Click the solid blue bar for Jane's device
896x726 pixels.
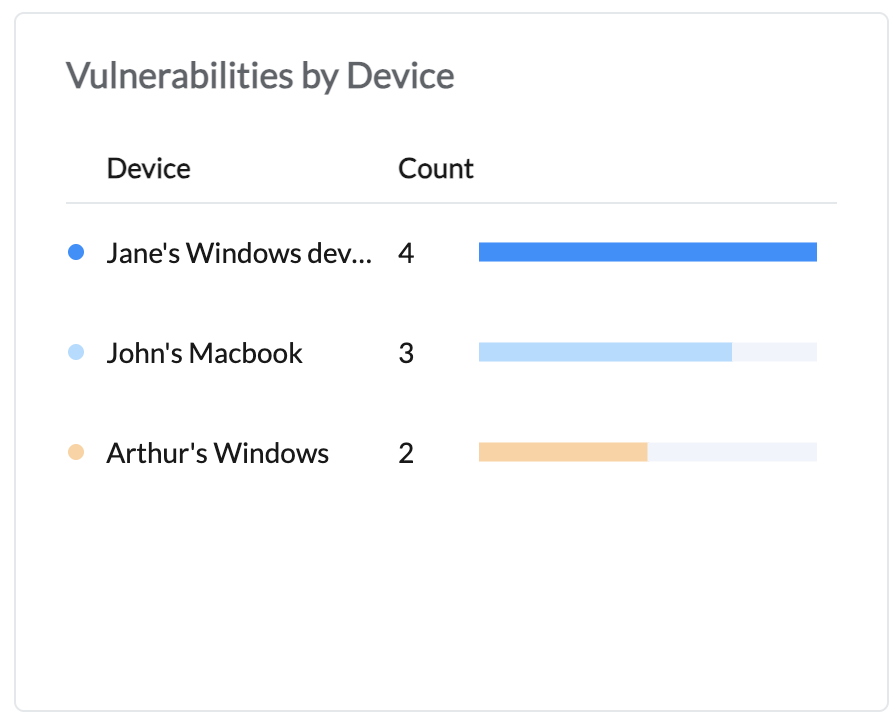point(647,252)
